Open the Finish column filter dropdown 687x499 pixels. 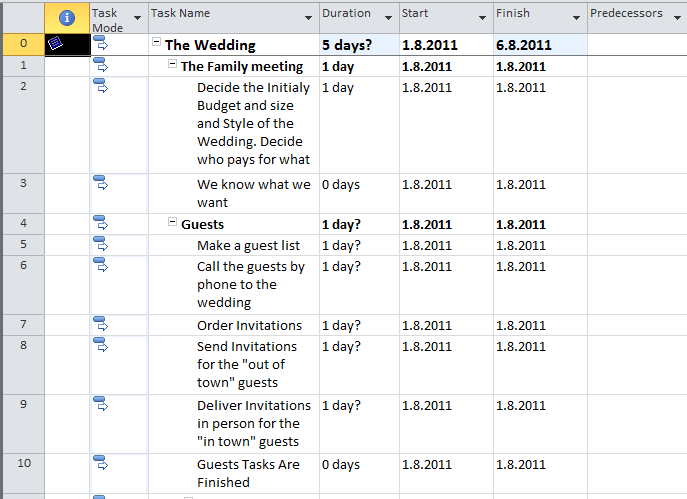click(x=576, y=18)
